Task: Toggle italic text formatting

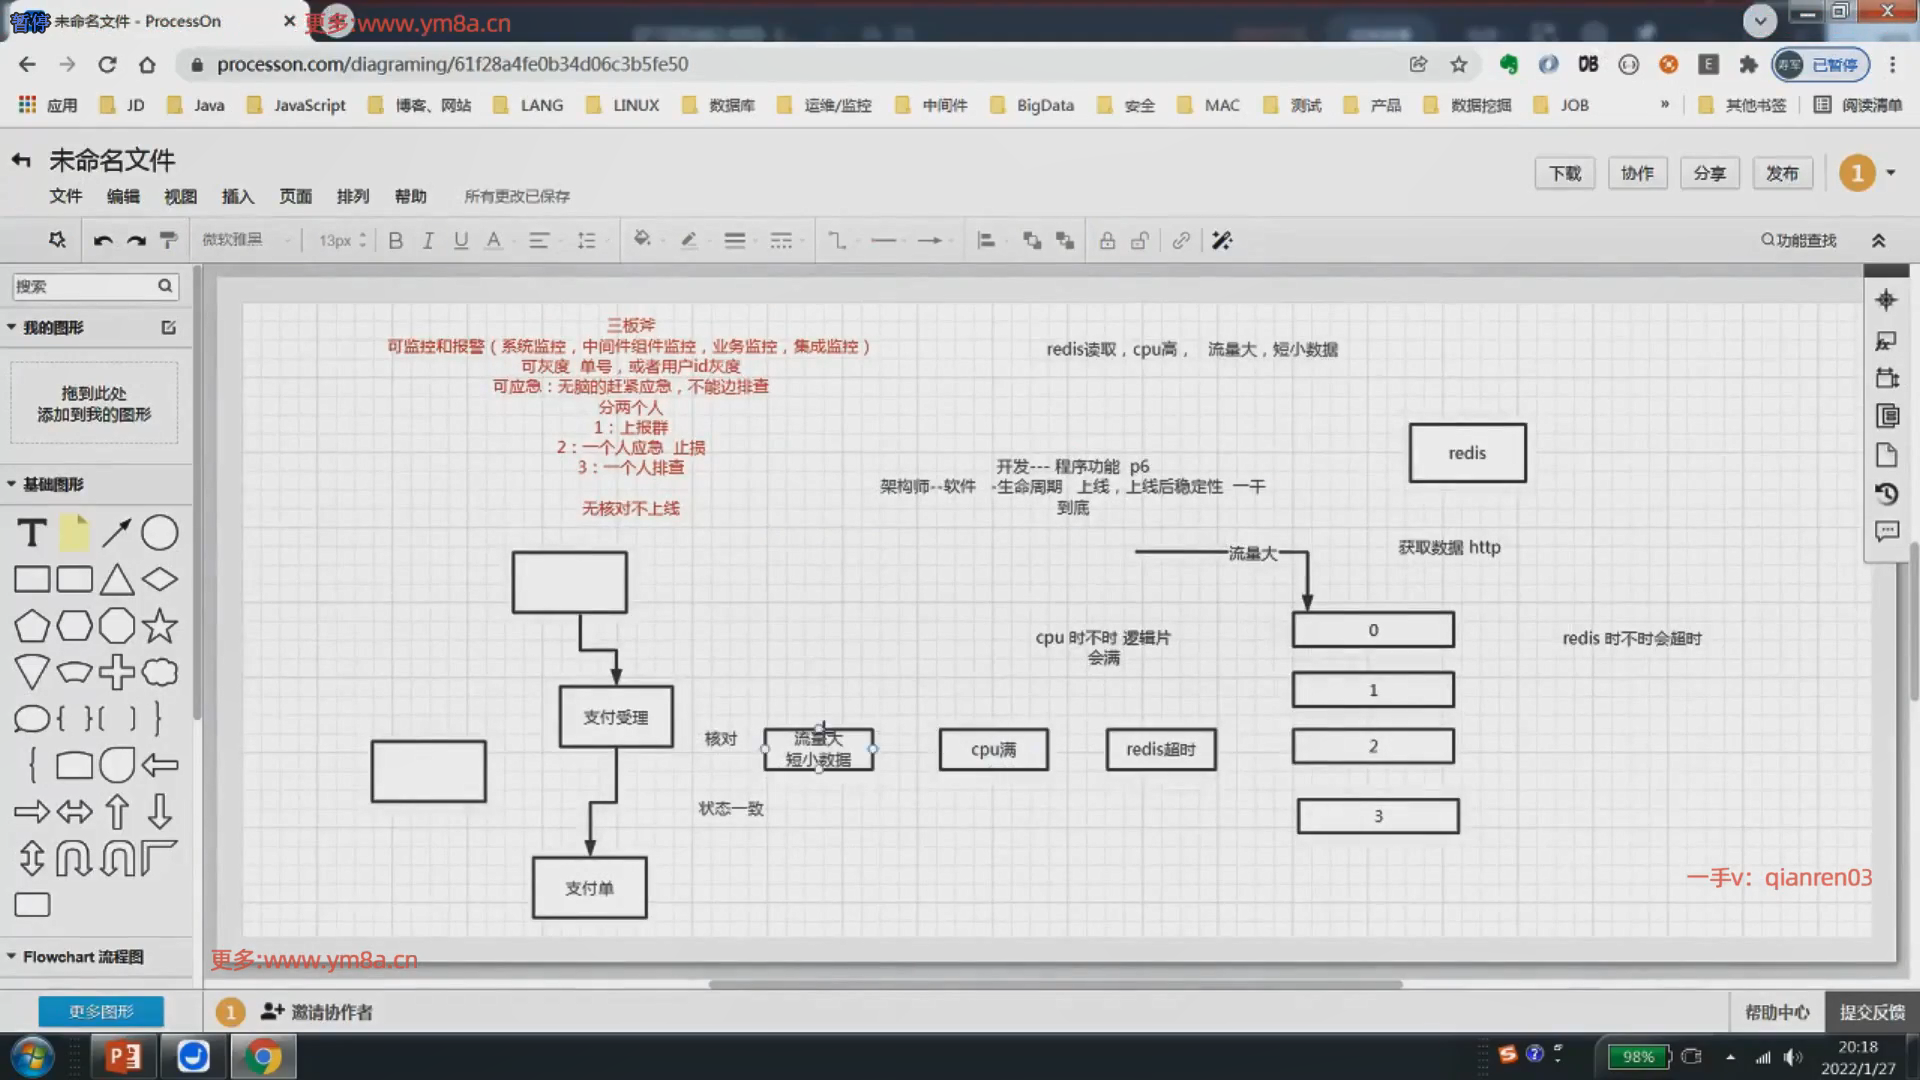Action: [428, 241]
